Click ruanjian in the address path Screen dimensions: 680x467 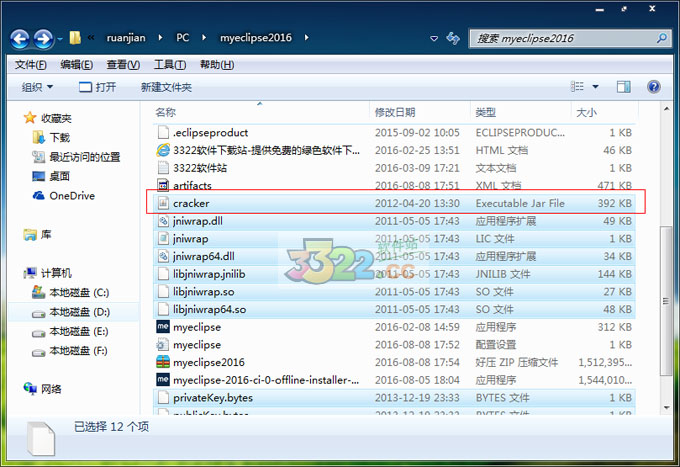tap(126, 38)
